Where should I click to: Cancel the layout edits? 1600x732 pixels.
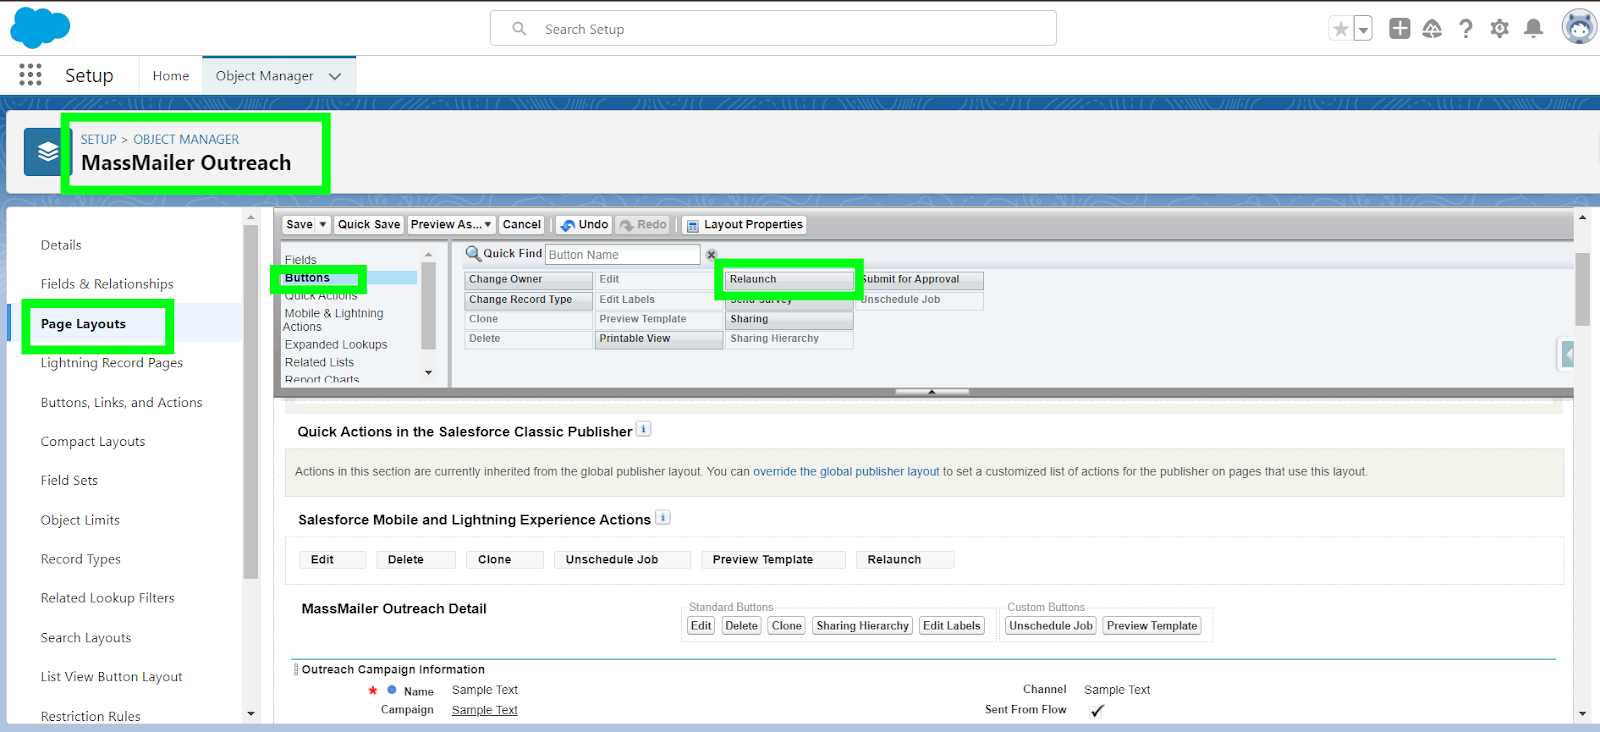click(522, 225)
